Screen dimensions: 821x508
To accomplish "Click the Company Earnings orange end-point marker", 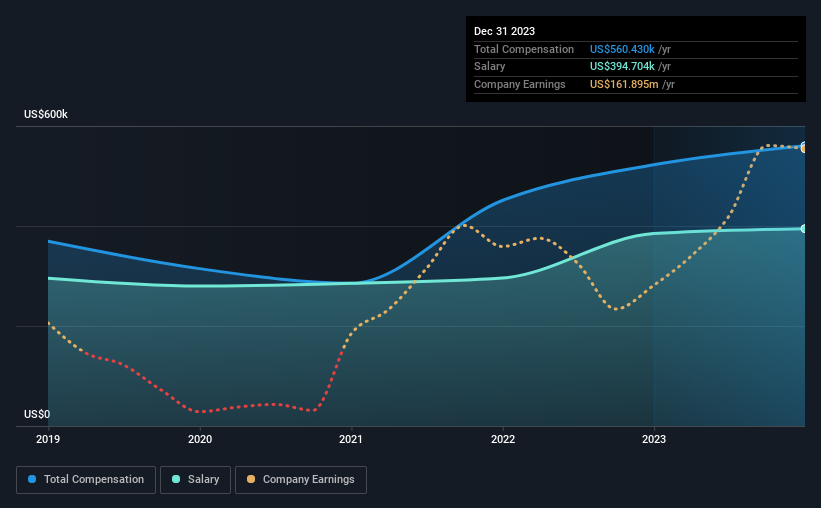I will (804, 149).
